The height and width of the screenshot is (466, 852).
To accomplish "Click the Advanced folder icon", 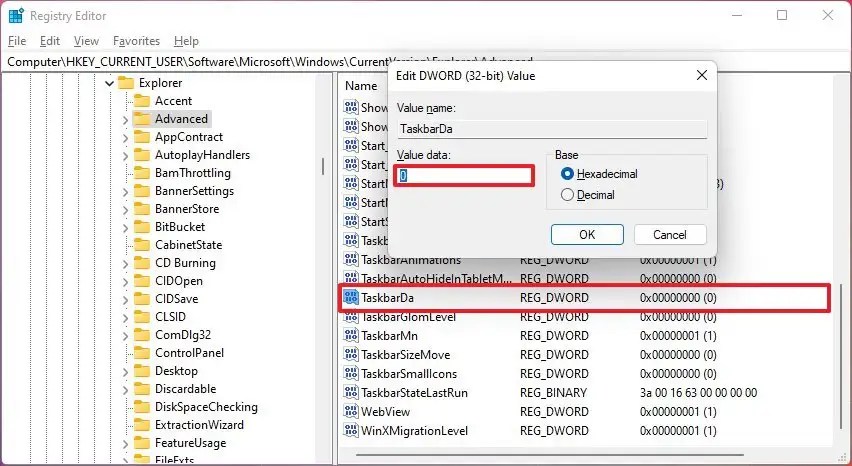I will (142, 118).
